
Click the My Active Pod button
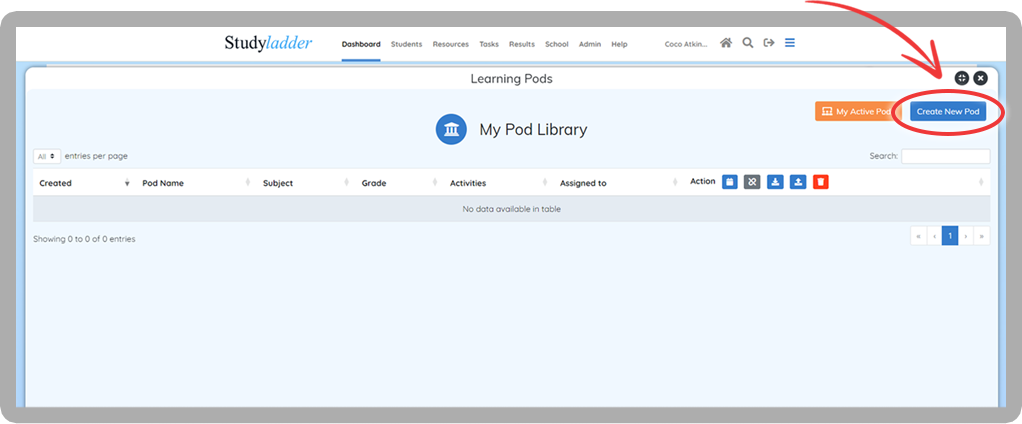point(856,112)
